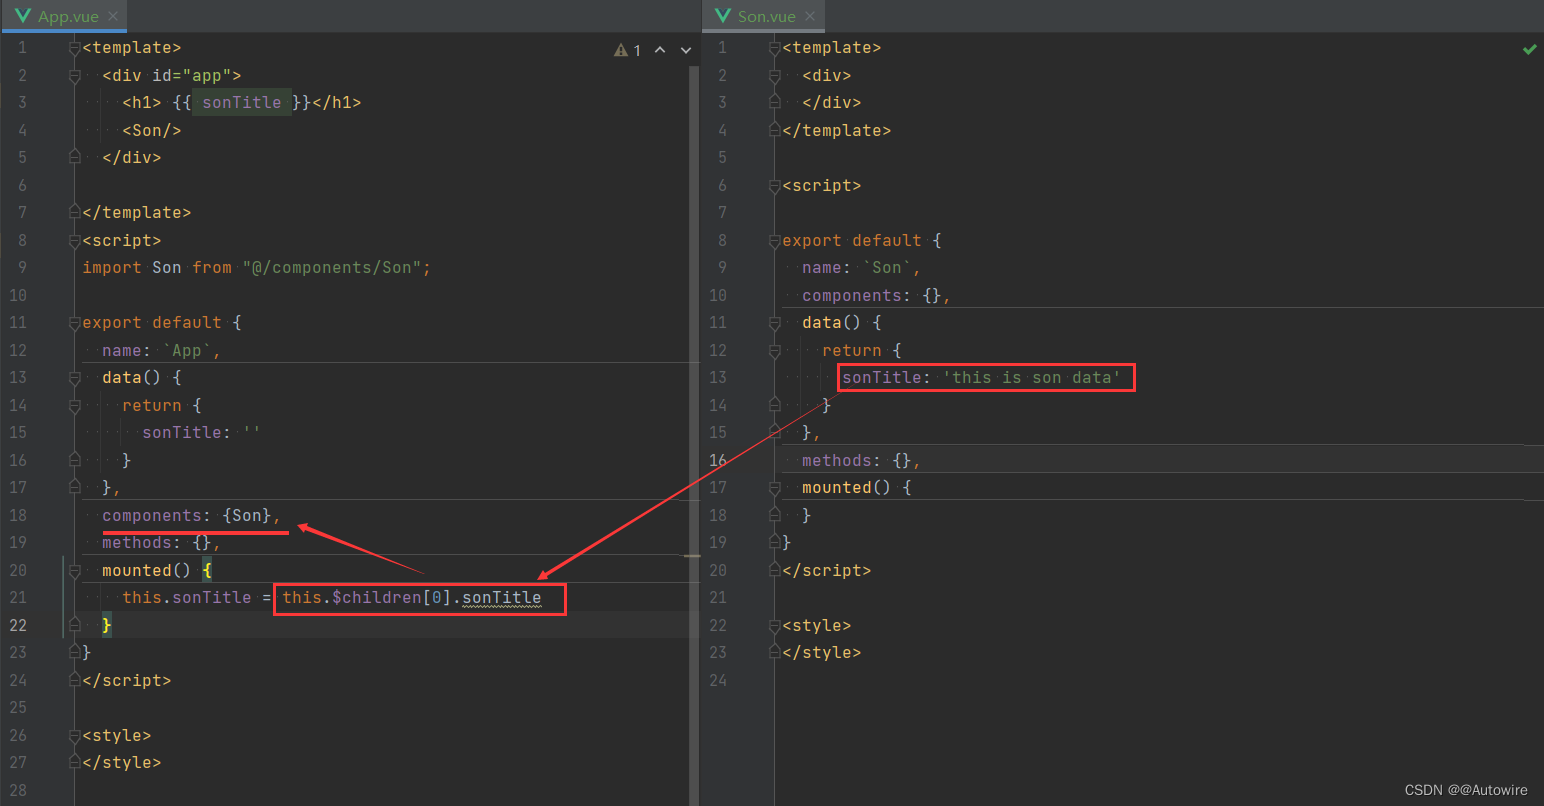This screenshot has width=1544, height=806.
Task: Open the warning indicator showing 1 problem
Action: 627,50
